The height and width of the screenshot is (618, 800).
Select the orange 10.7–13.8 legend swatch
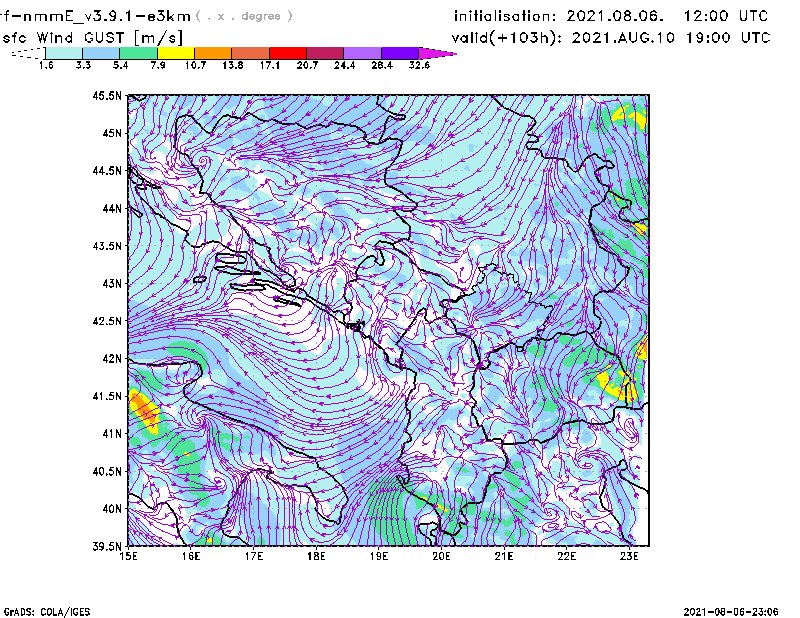point(213,53)
